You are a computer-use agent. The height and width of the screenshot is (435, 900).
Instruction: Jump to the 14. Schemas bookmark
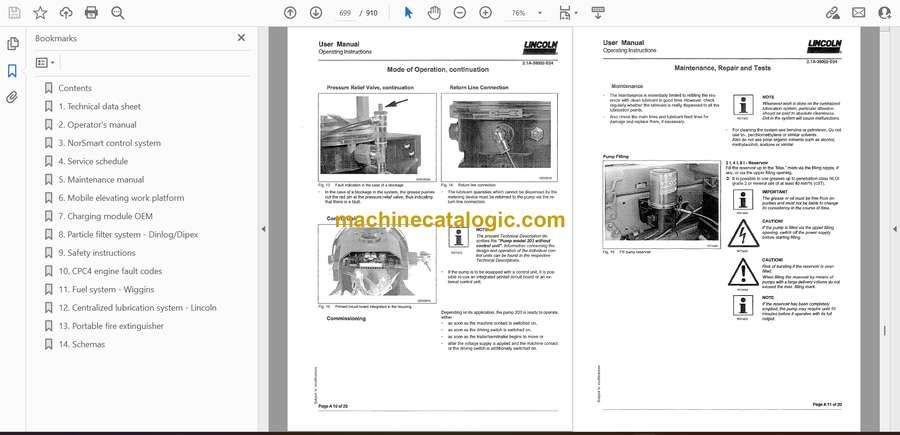tap(82, 344)
